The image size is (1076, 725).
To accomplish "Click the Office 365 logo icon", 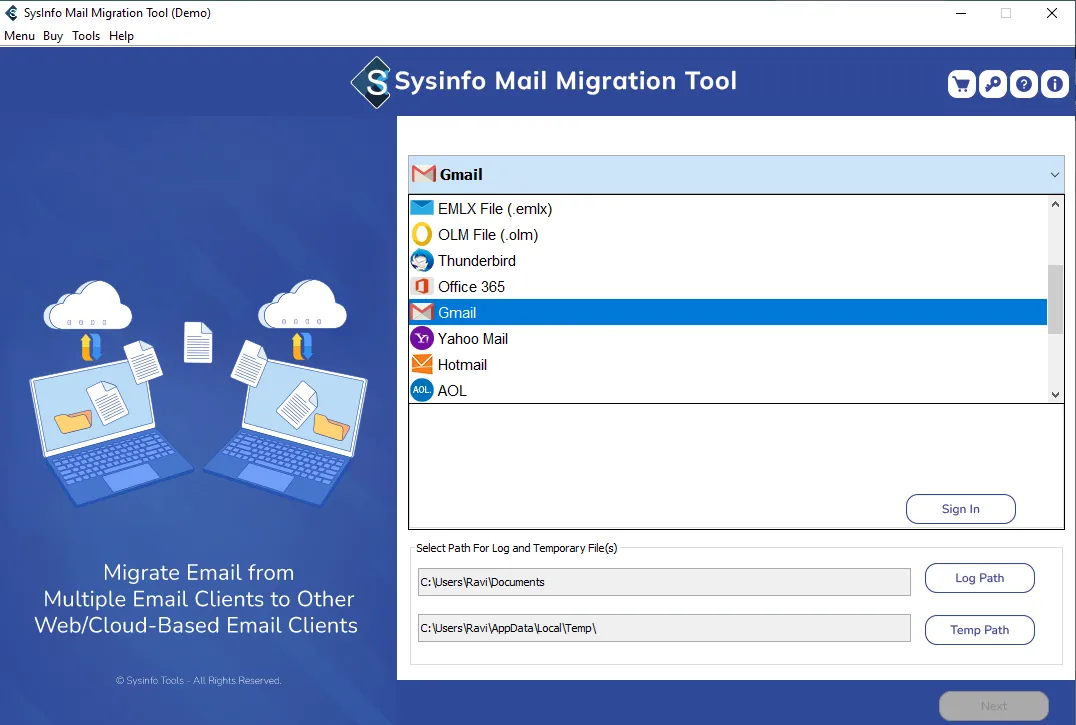I will coord(422,286).
